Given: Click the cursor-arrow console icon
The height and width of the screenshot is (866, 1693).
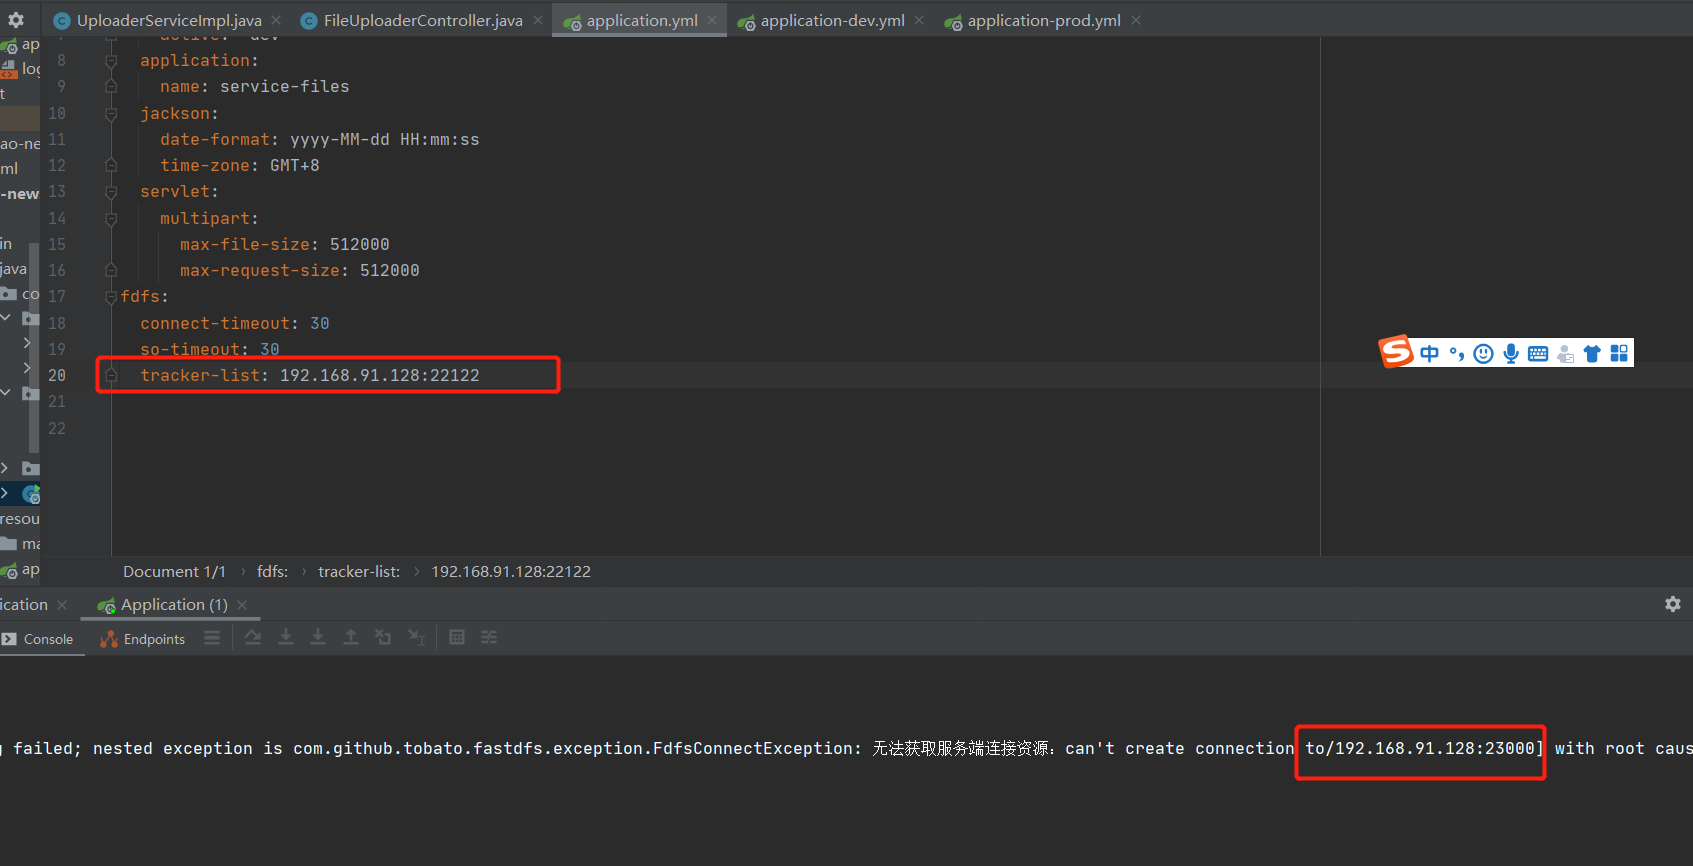Looking at the screenshot, I should 417,638.
